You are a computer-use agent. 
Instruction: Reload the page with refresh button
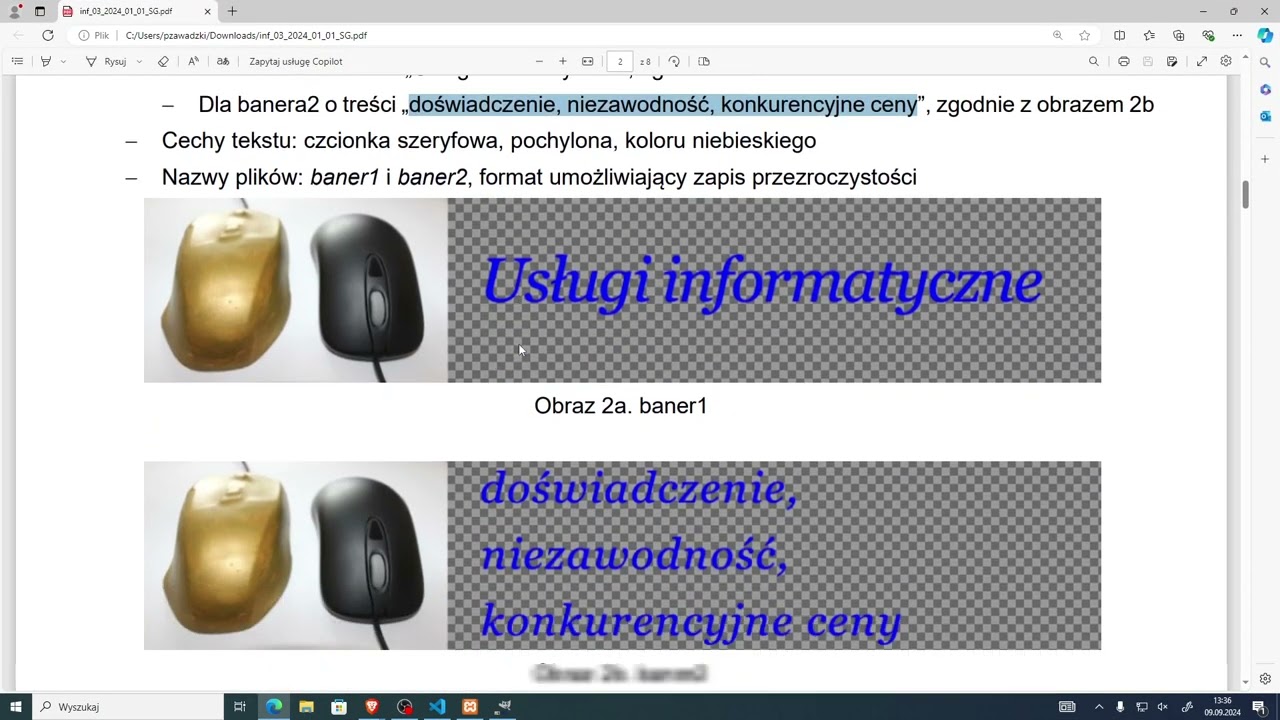(x=47, y=35)
